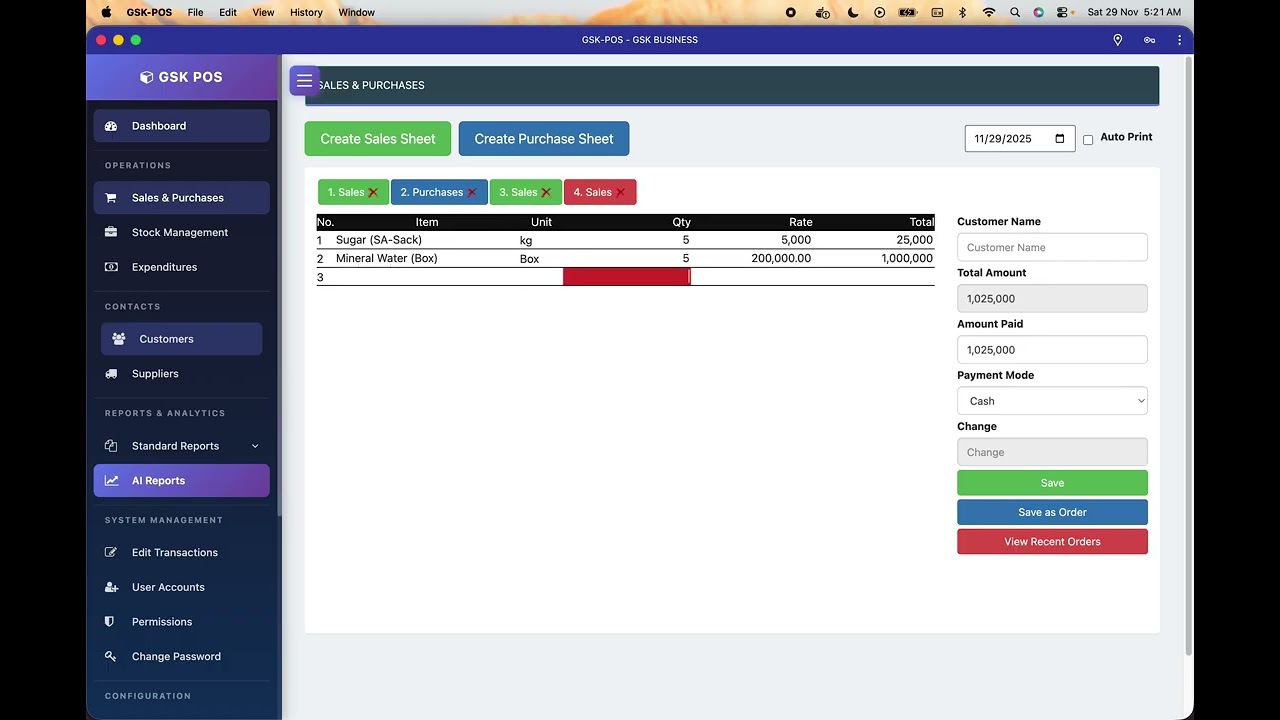This screenshot has height=720, width=1280.
Task: Click the Customer Name input field
Action: [x=1052, y=247]
